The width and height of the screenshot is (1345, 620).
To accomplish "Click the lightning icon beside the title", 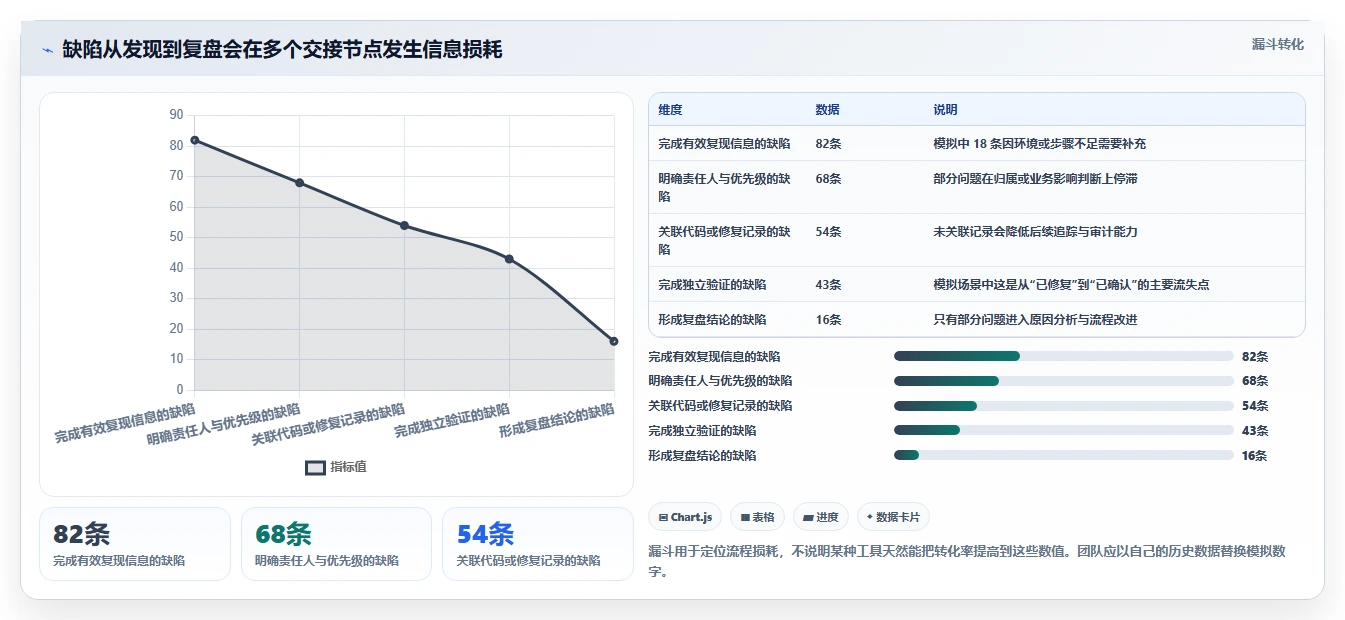I will coord(48,50).
